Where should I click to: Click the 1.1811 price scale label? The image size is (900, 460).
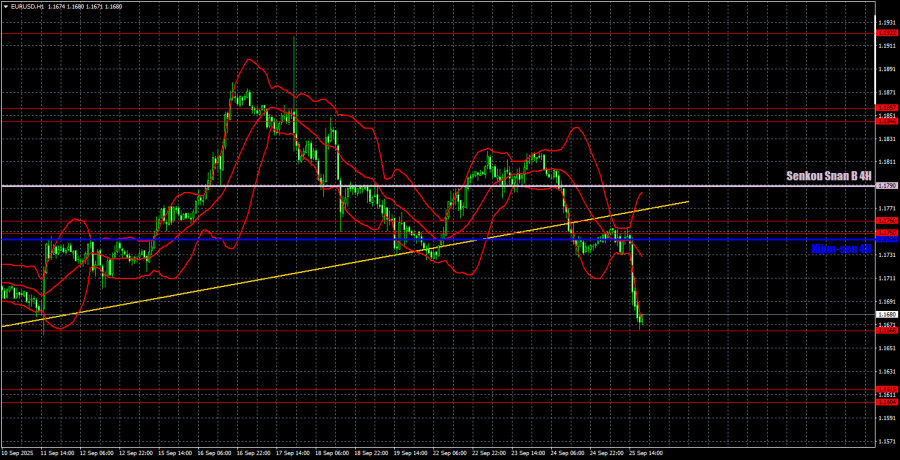pyautogui.click(x=885, y=162)
